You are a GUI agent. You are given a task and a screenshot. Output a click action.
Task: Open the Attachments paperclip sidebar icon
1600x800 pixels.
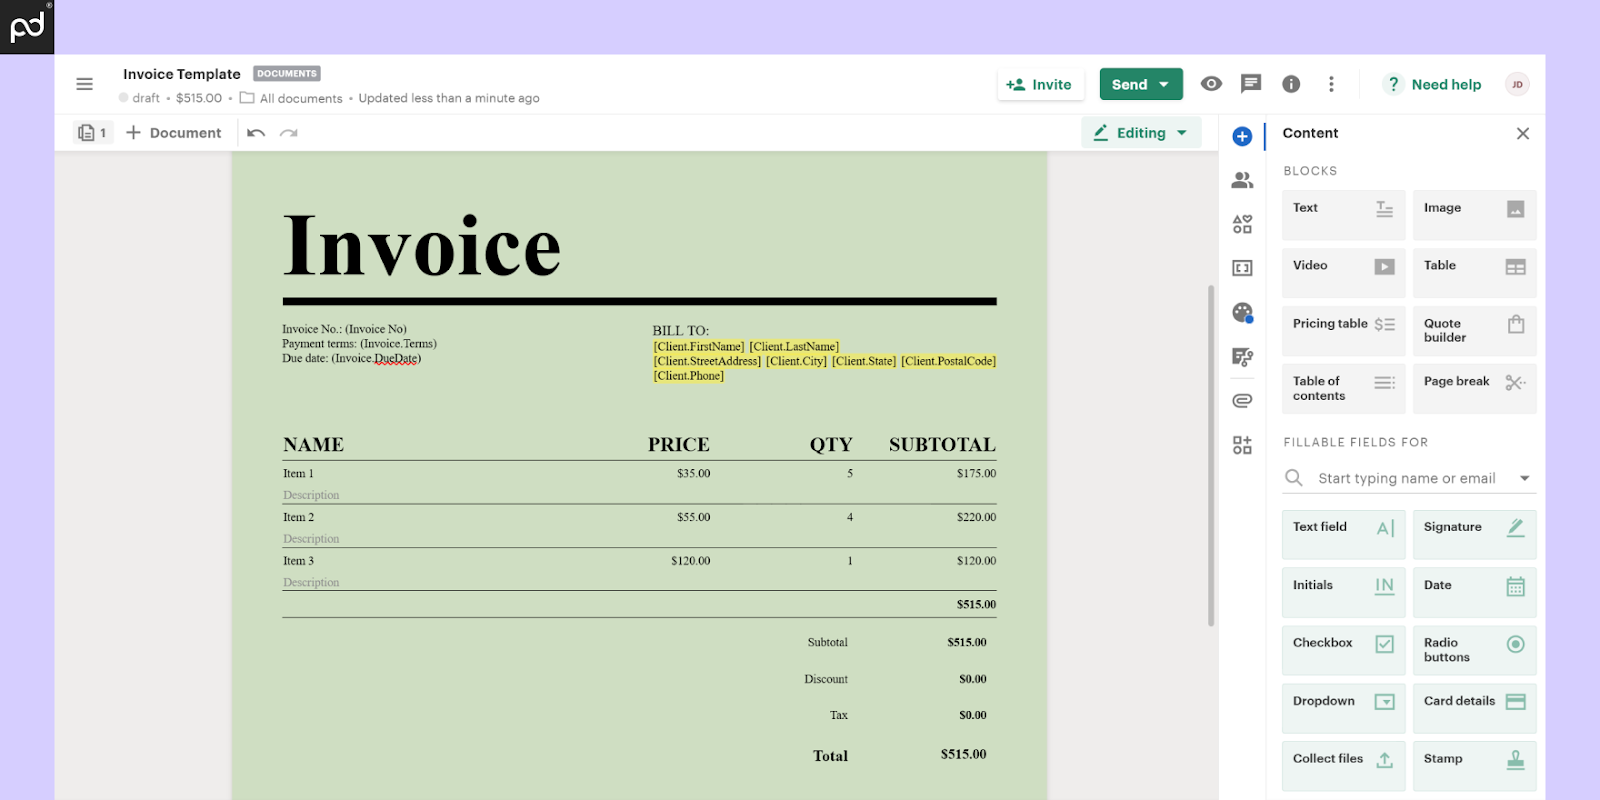[x=1242, y=401]
